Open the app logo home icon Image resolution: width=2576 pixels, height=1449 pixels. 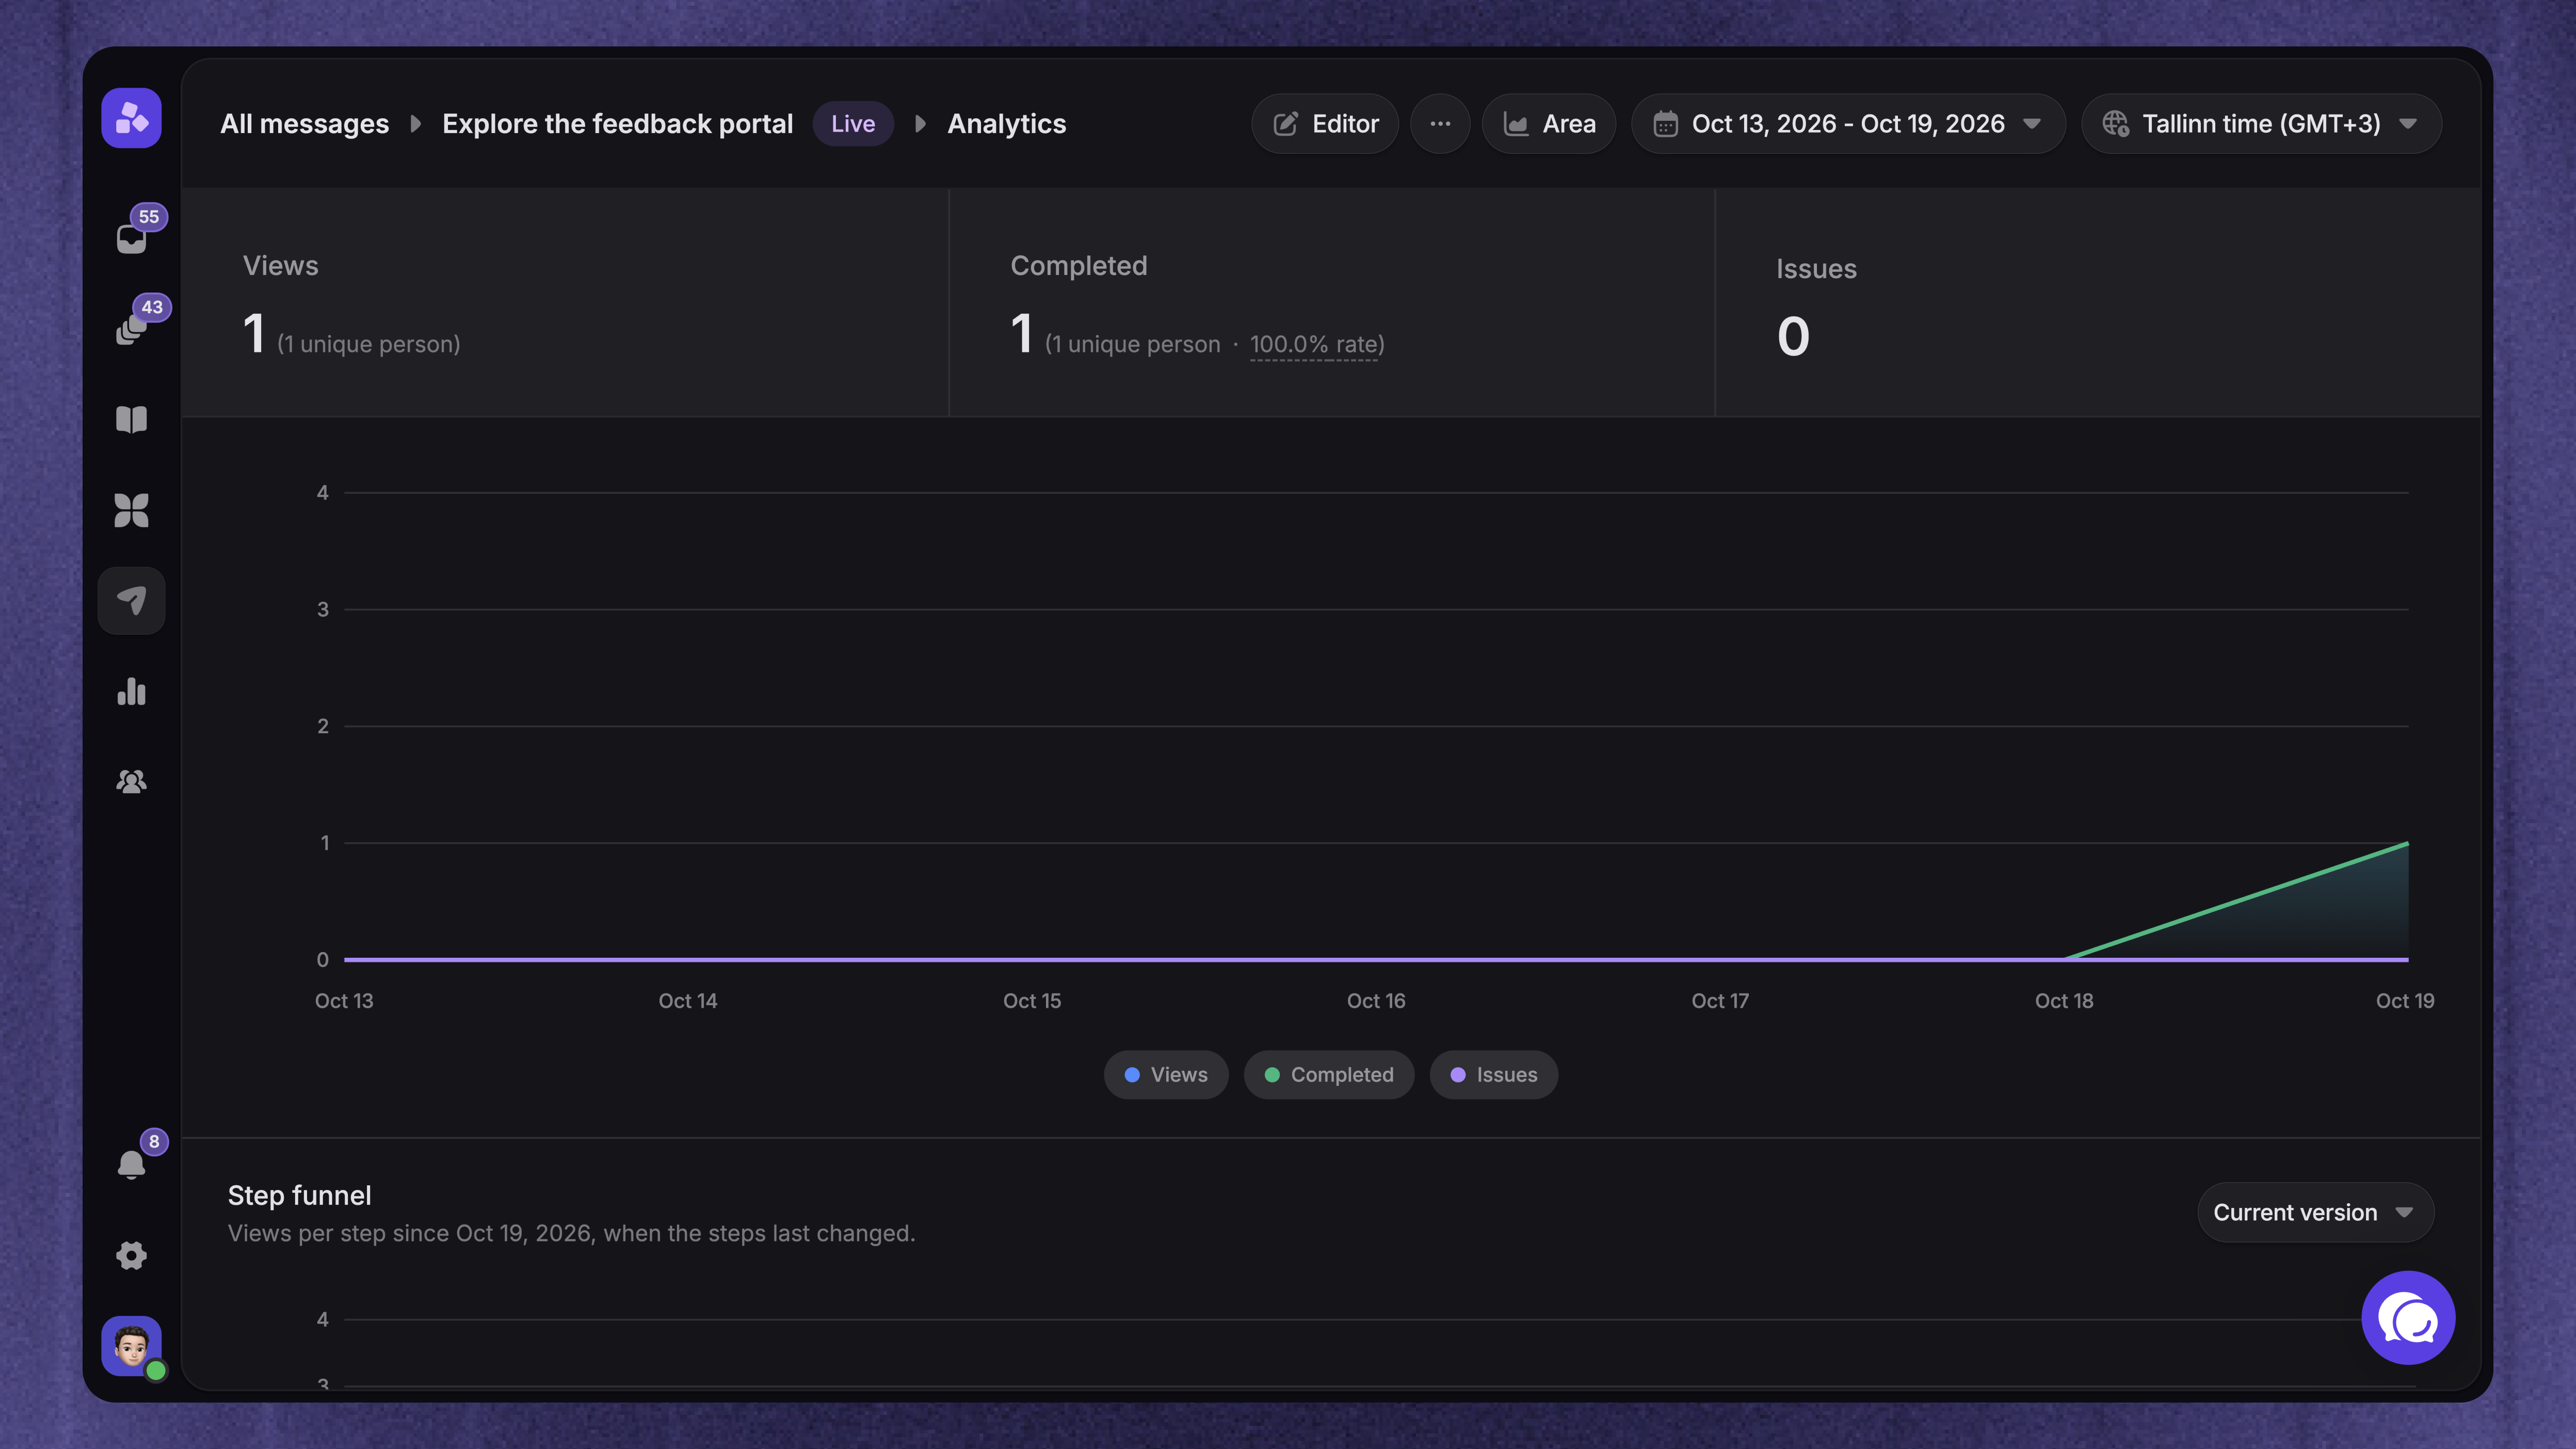pos(131,118)
